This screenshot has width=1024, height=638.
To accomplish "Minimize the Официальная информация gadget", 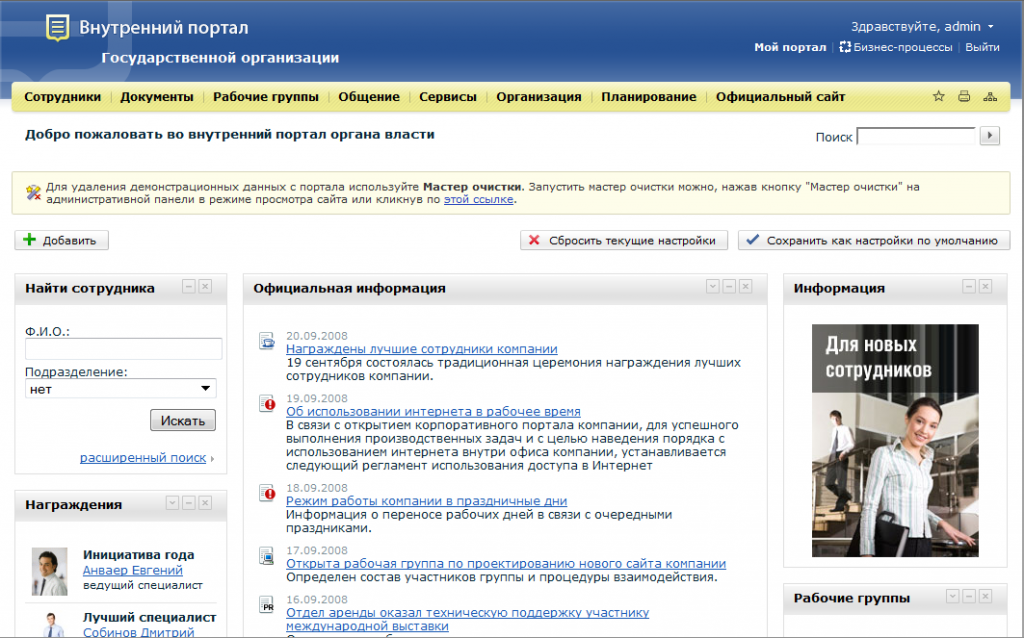I will click(x=730, y=287).
